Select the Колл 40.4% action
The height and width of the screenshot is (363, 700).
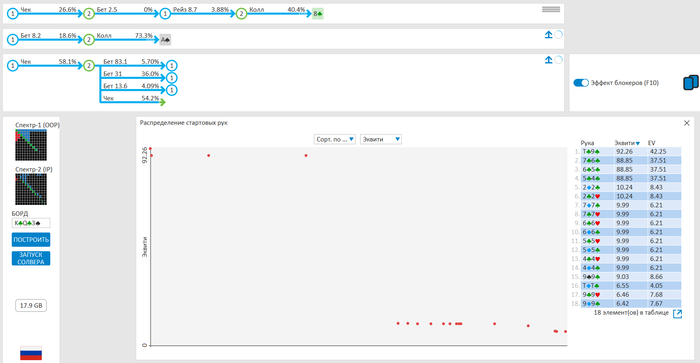coord(277,10)
